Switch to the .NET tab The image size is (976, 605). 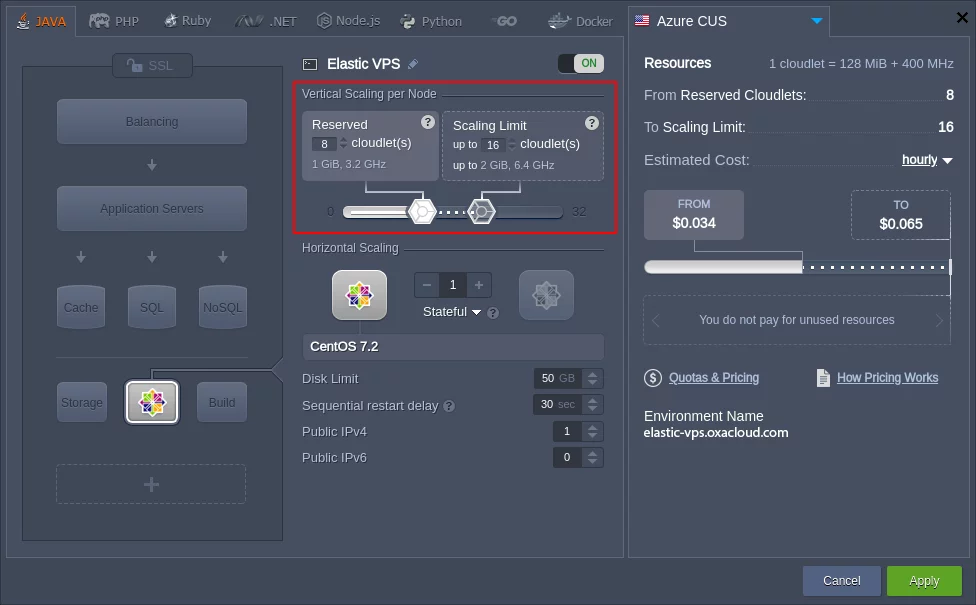tap(266, 21)
